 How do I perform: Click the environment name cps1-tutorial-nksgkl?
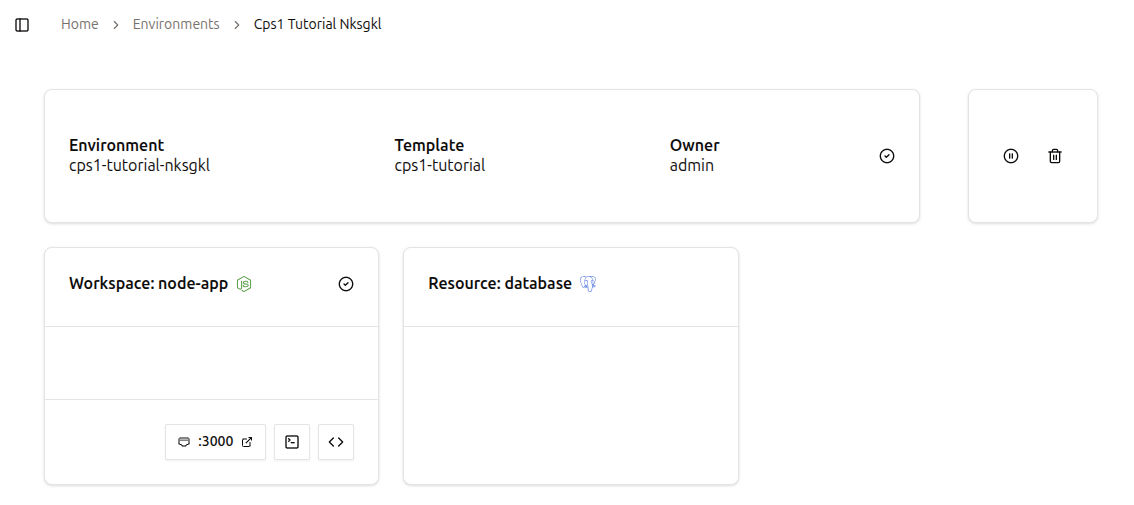click(140, 166)
